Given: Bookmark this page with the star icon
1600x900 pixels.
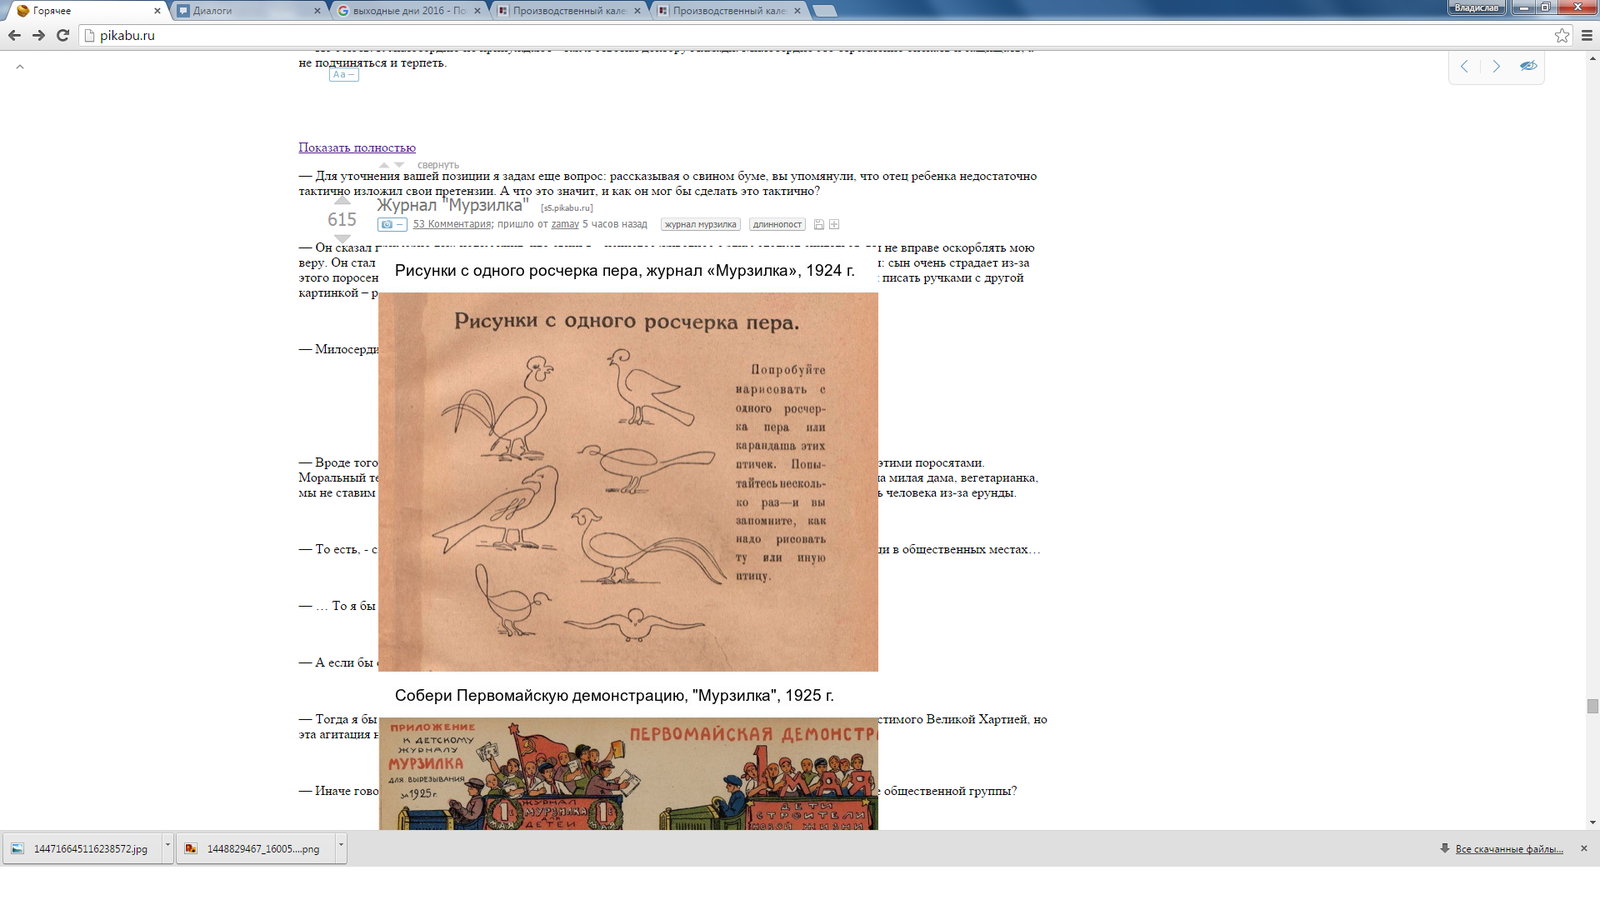Looking at the screenshot, I should pyautogui.click(x=1562, y=35).
